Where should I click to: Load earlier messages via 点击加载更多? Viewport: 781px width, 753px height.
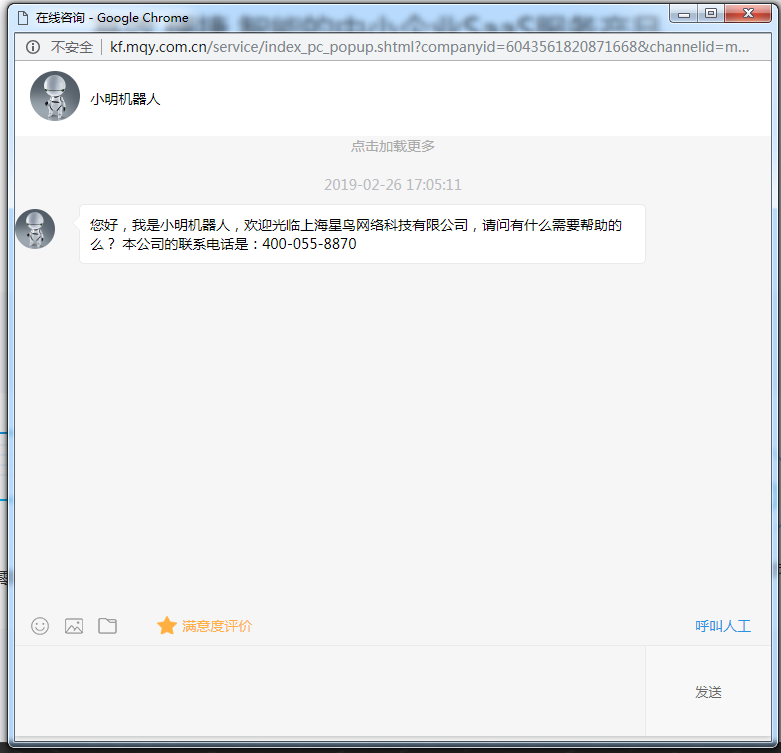tap(392, 146)
